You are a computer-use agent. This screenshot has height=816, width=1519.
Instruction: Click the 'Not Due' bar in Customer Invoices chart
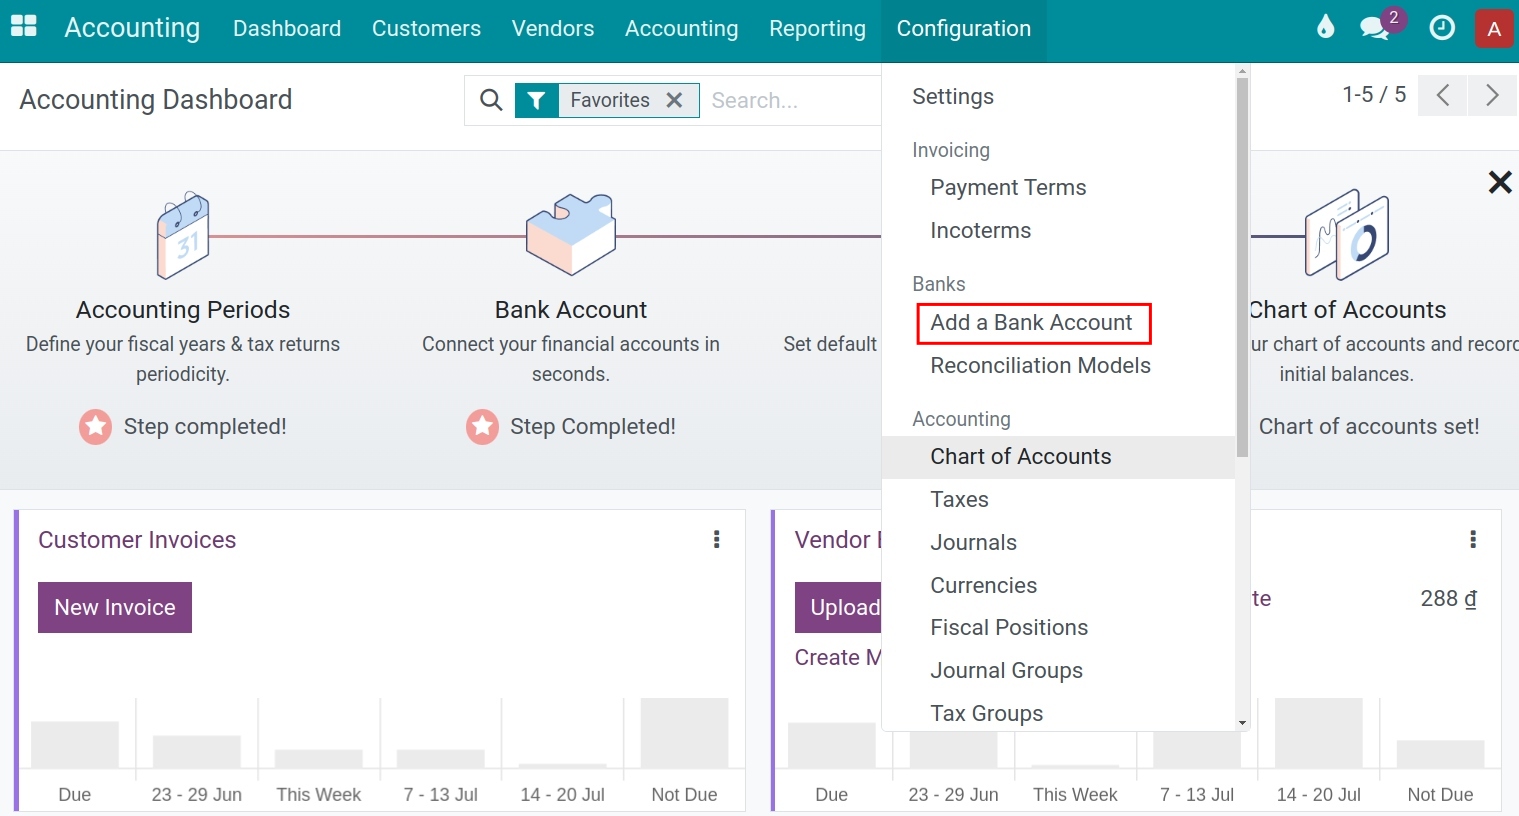[x=684, y=733]
